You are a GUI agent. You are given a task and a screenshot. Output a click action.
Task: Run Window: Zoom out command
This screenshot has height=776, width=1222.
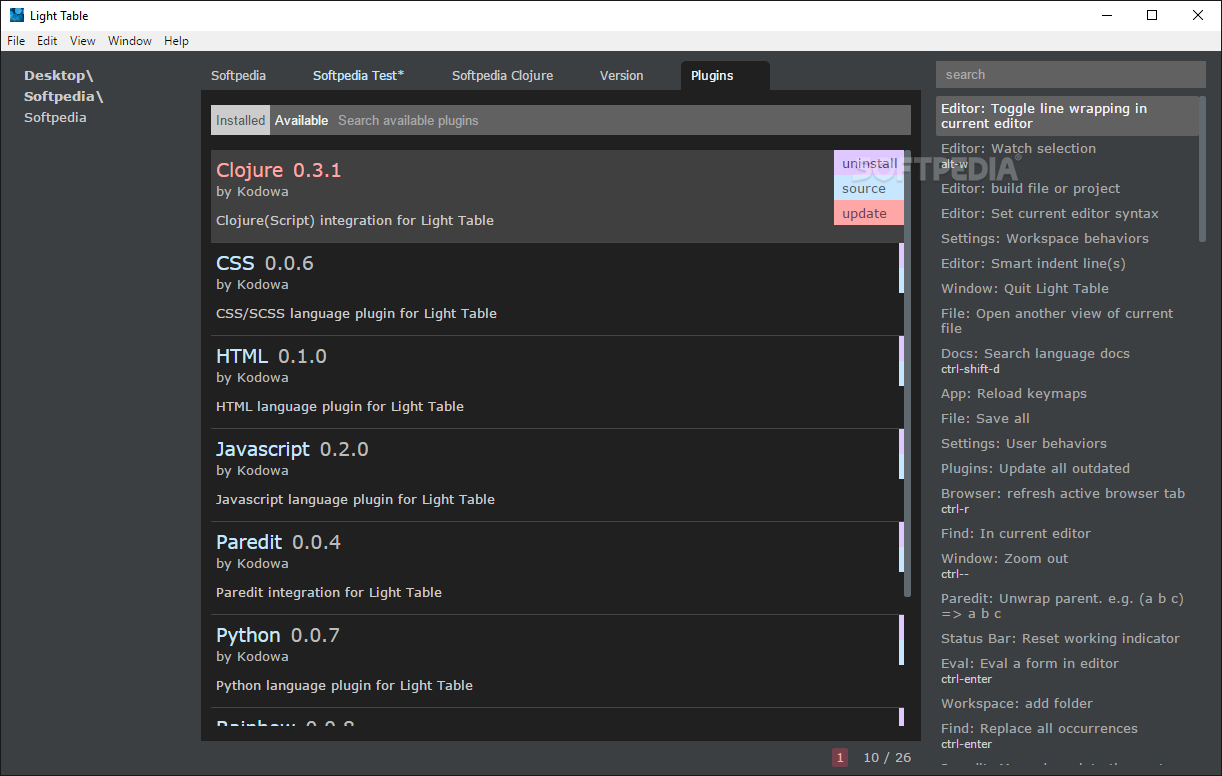1068,565
